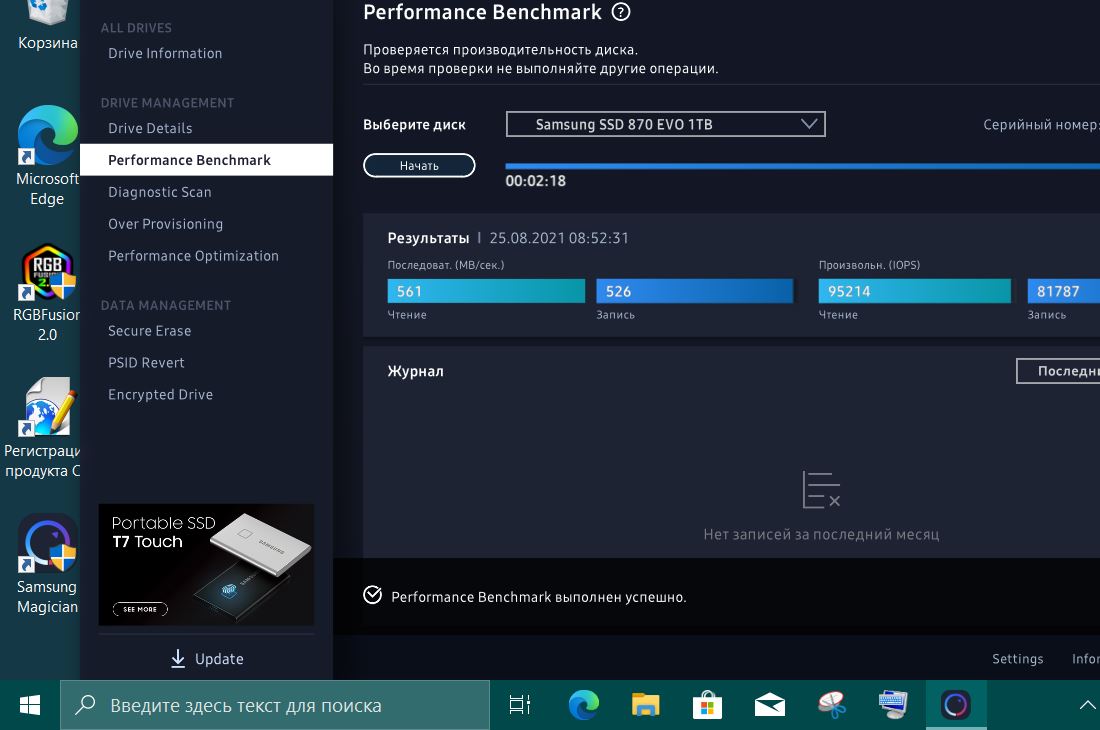Click the random write 81787 IOPS bar

pos(1064,291)
